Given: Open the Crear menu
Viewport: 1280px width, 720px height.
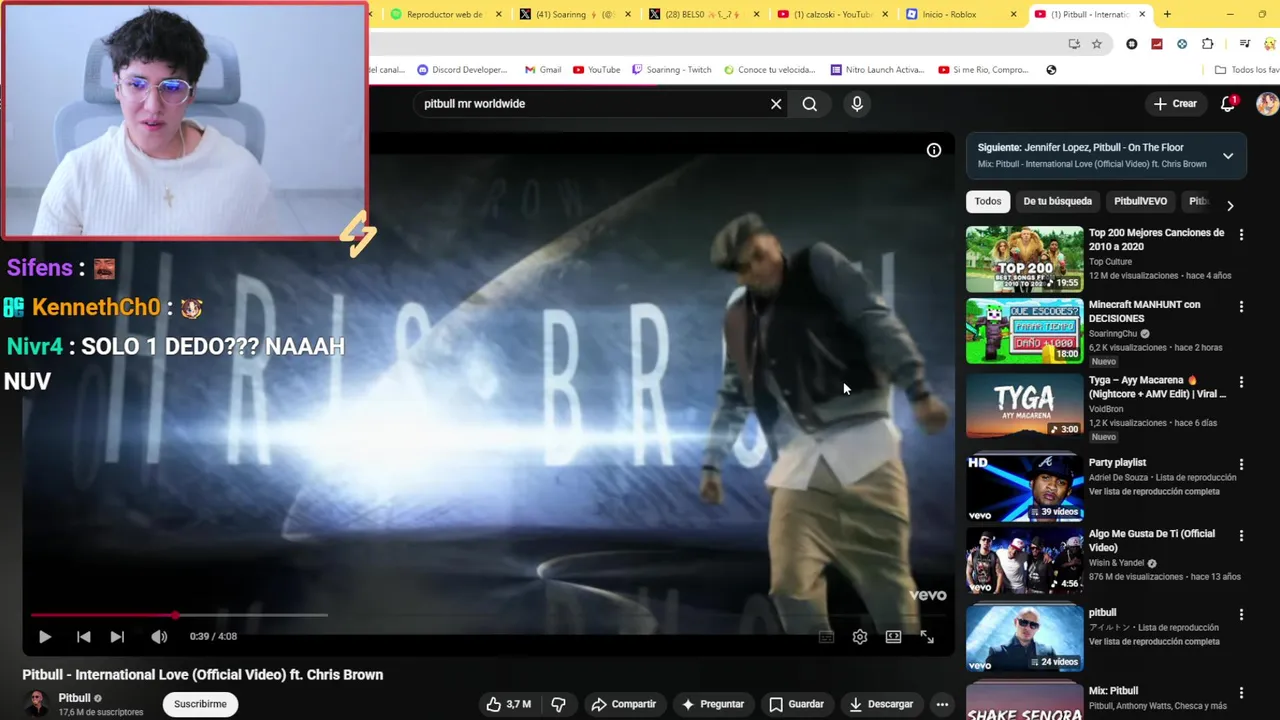Looking at the screenshot, I should (x=1175, y=104).
